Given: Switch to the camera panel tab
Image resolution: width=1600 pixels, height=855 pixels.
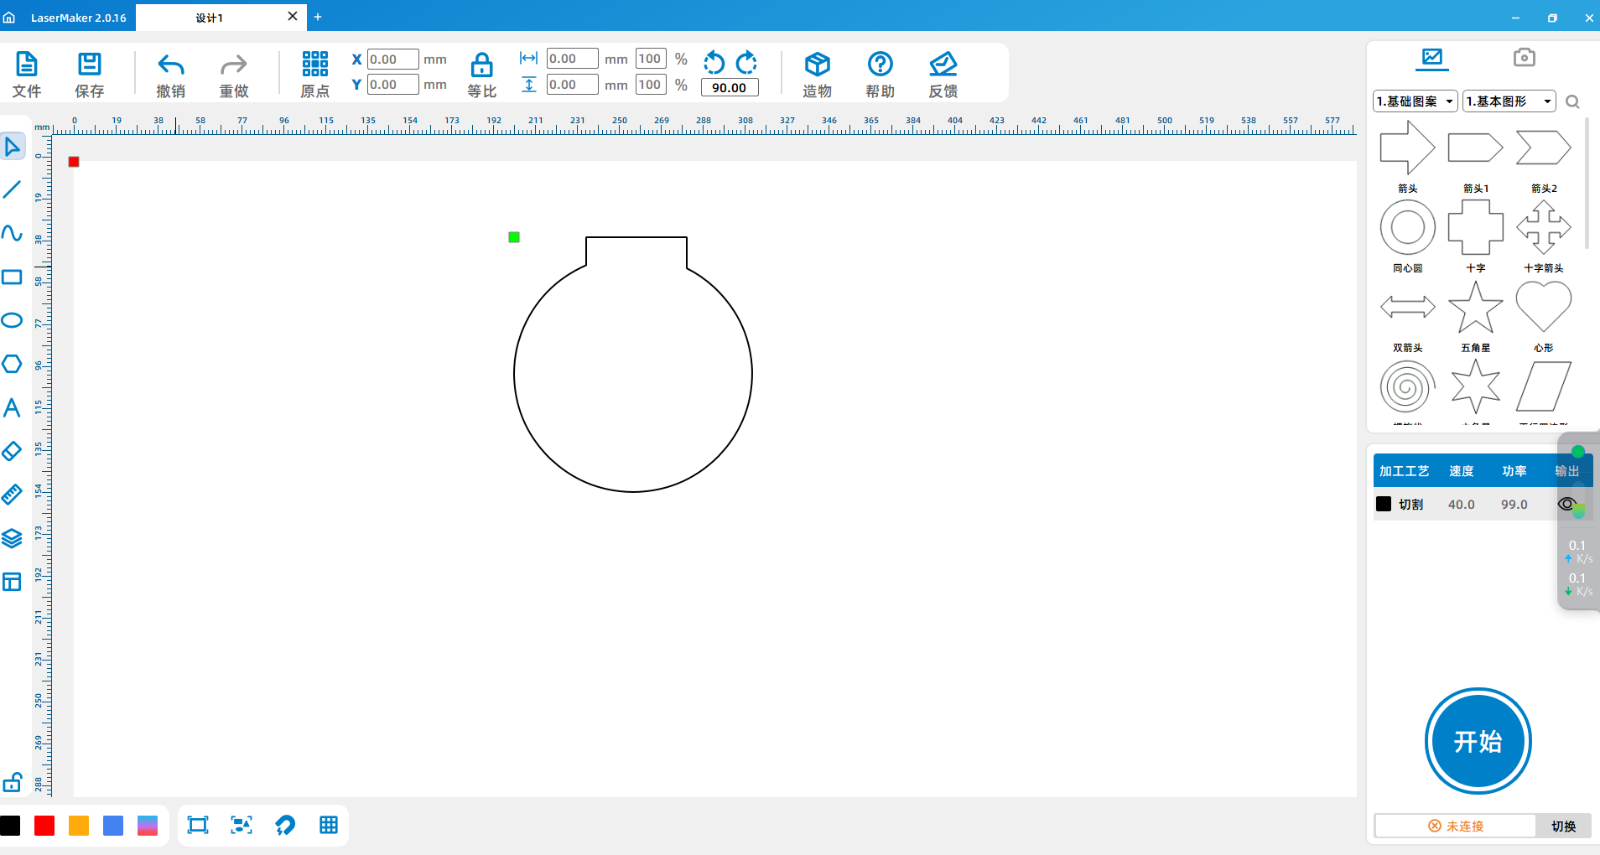Looking at the screenshot, I should coord(1524,58).
